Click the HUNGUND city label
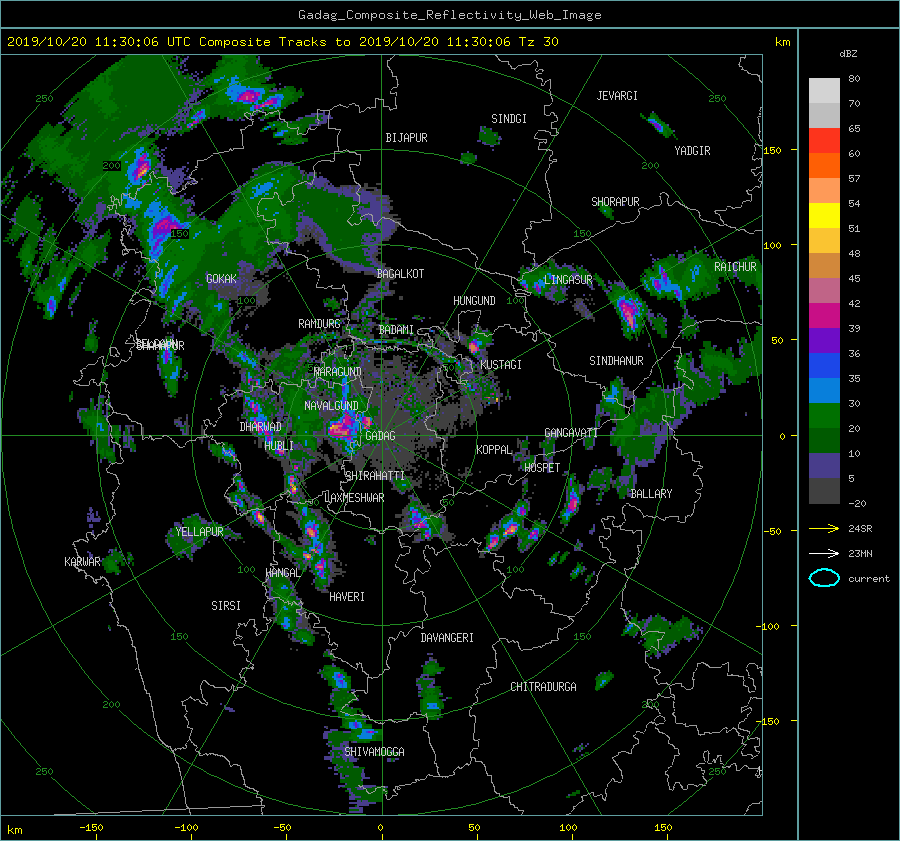 (x=474, y=301)
